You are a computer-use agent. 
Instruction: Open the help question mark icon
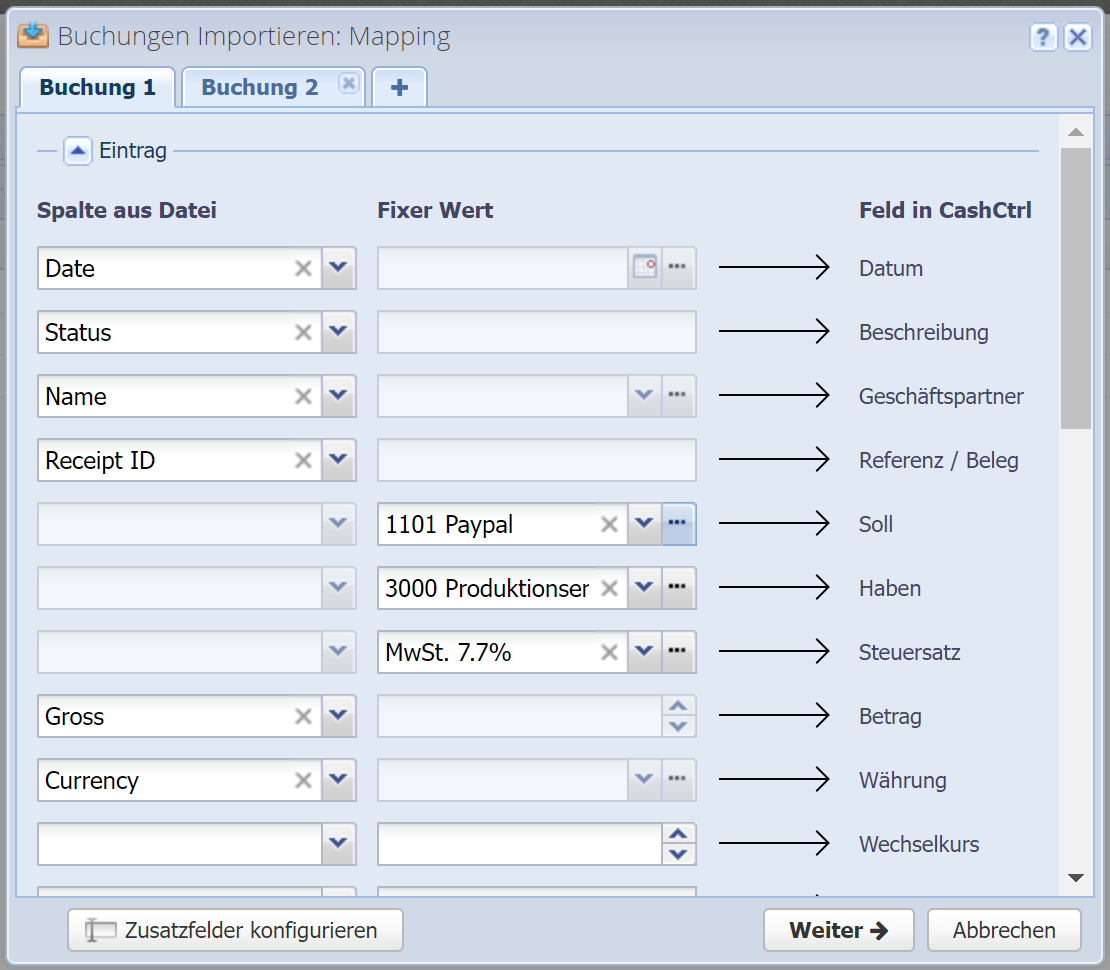point(1043,37)
